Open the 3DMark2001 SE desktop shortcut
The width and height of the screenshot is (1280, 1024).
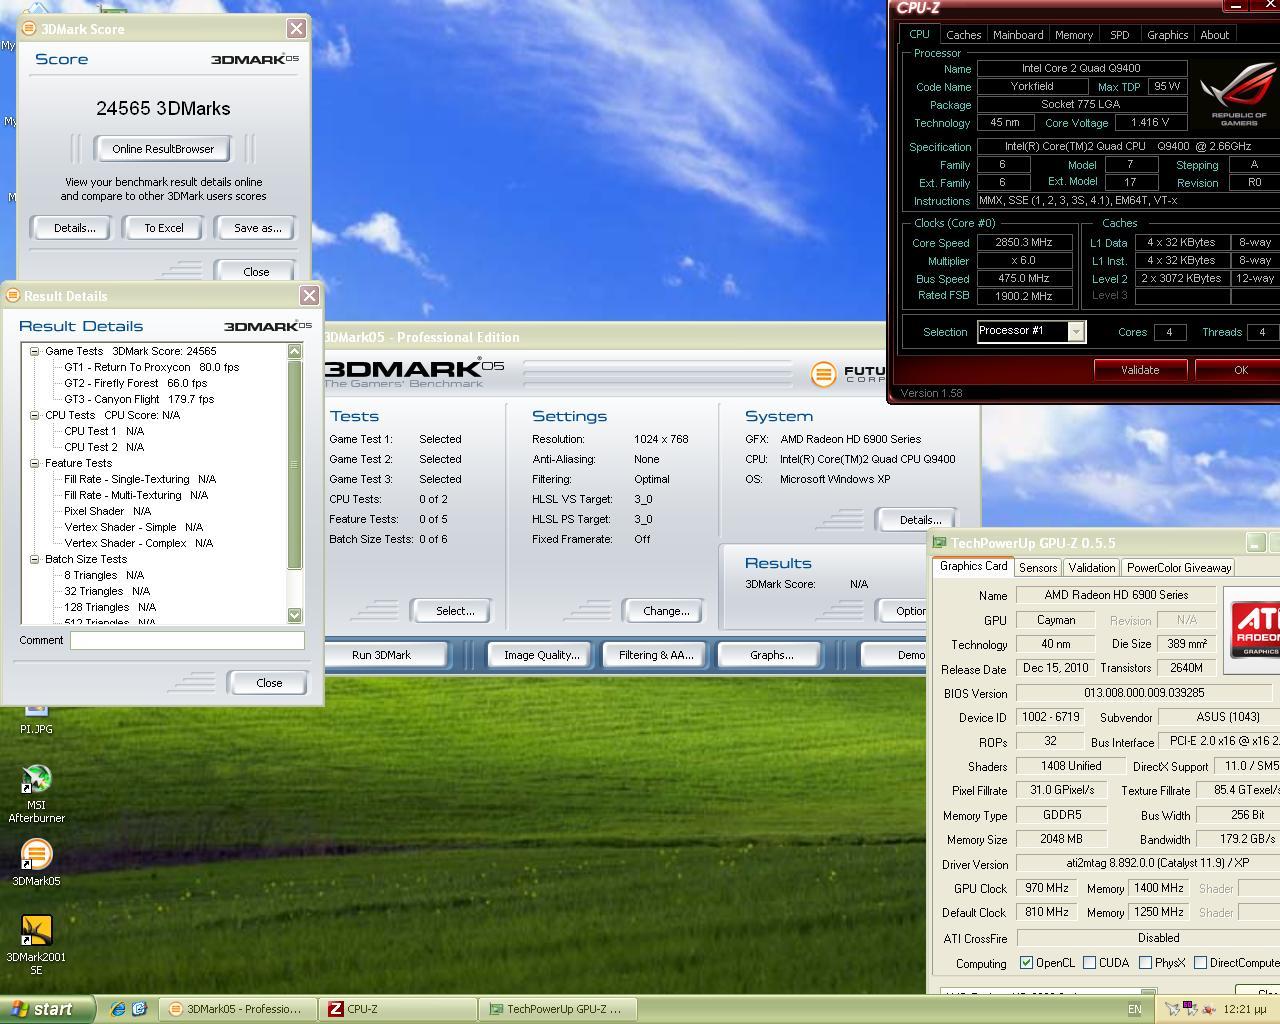click(x=36, y=945)
